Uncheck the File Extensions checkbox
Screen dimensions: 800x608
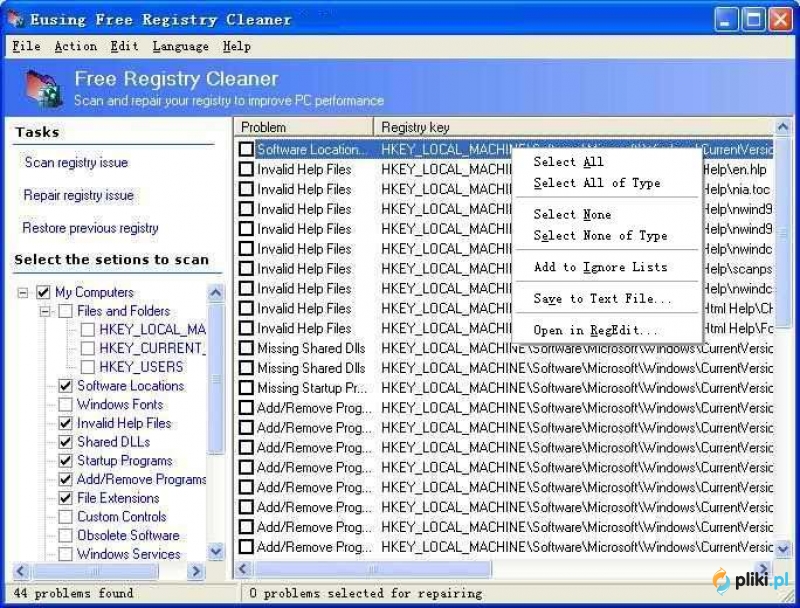pos(65,498)
